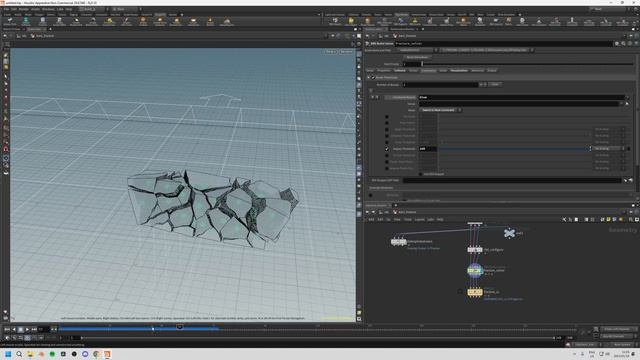Open the operator chooser beside the DOP path field
640x360 pixels.
coord(625,180)
